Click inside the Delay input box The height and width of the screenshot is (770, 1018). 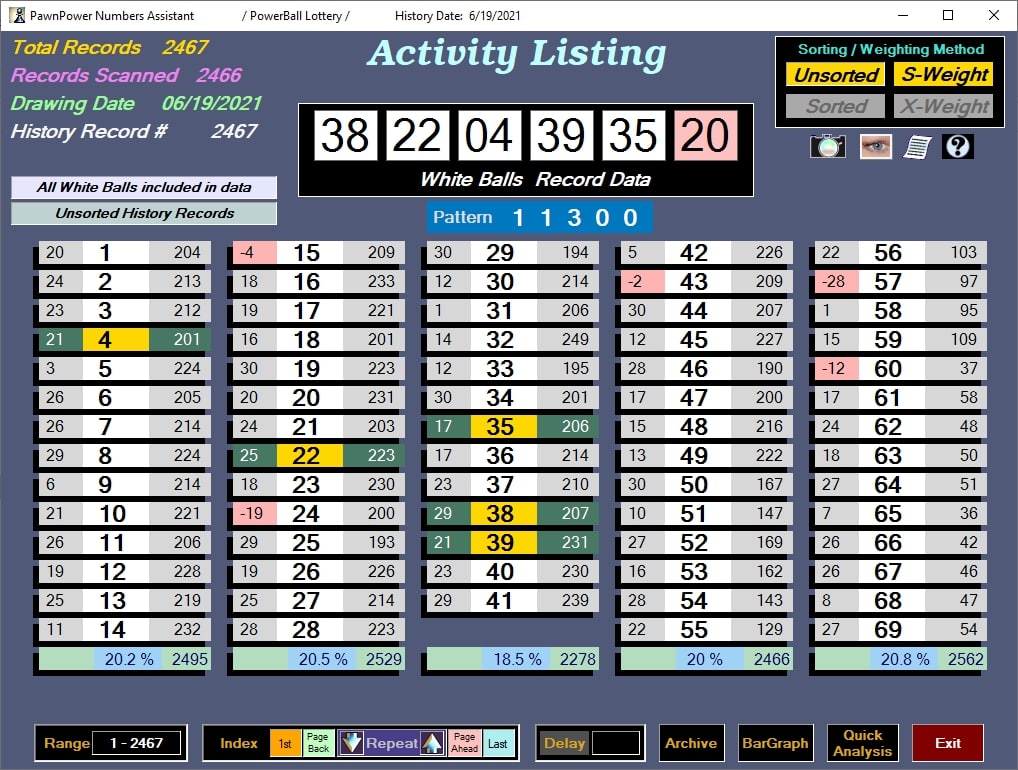(x=614, y=742)
